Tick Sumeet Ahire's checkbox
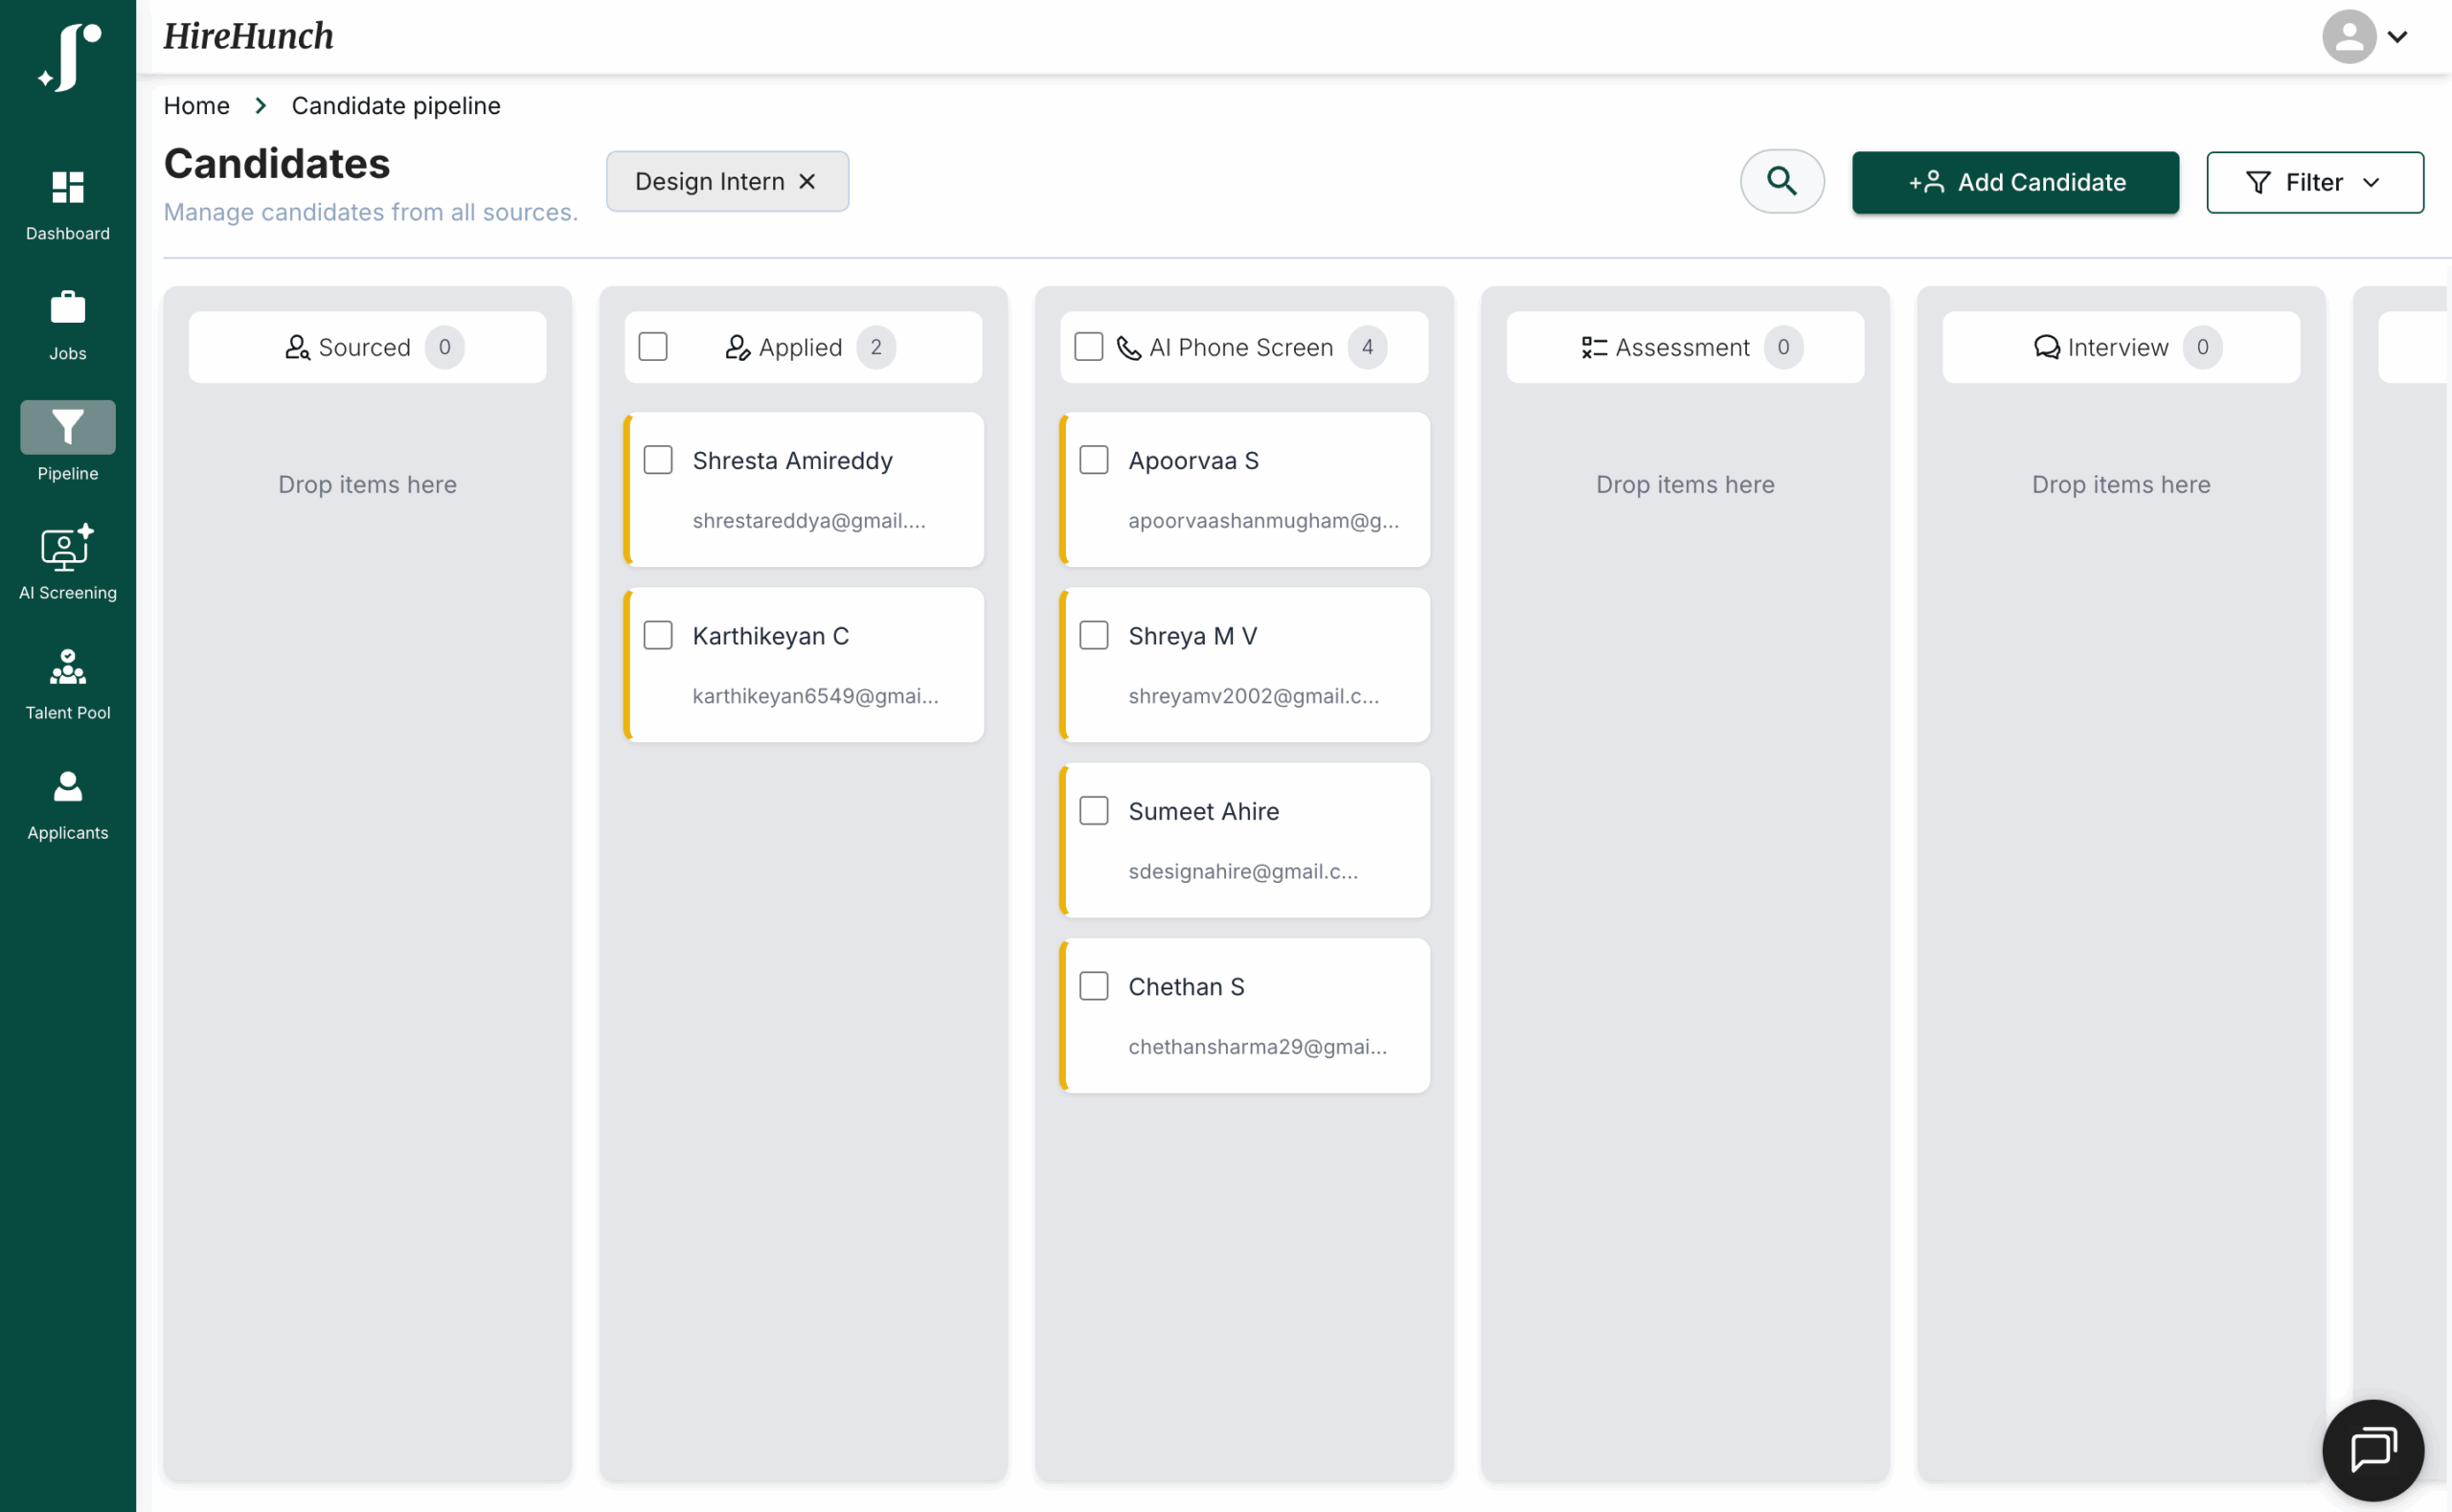The height and width of the screenshot is (1512, 2452). point(1093,810)
